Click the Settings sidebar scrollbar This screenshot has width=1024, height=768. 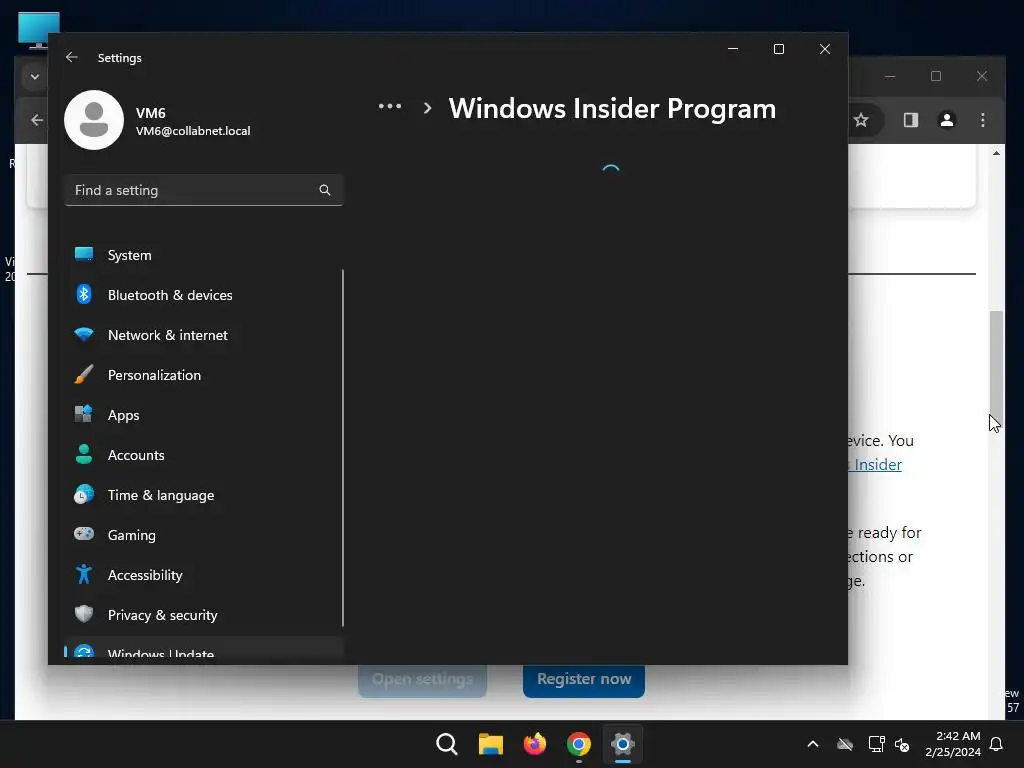click(x=343, y=448)
